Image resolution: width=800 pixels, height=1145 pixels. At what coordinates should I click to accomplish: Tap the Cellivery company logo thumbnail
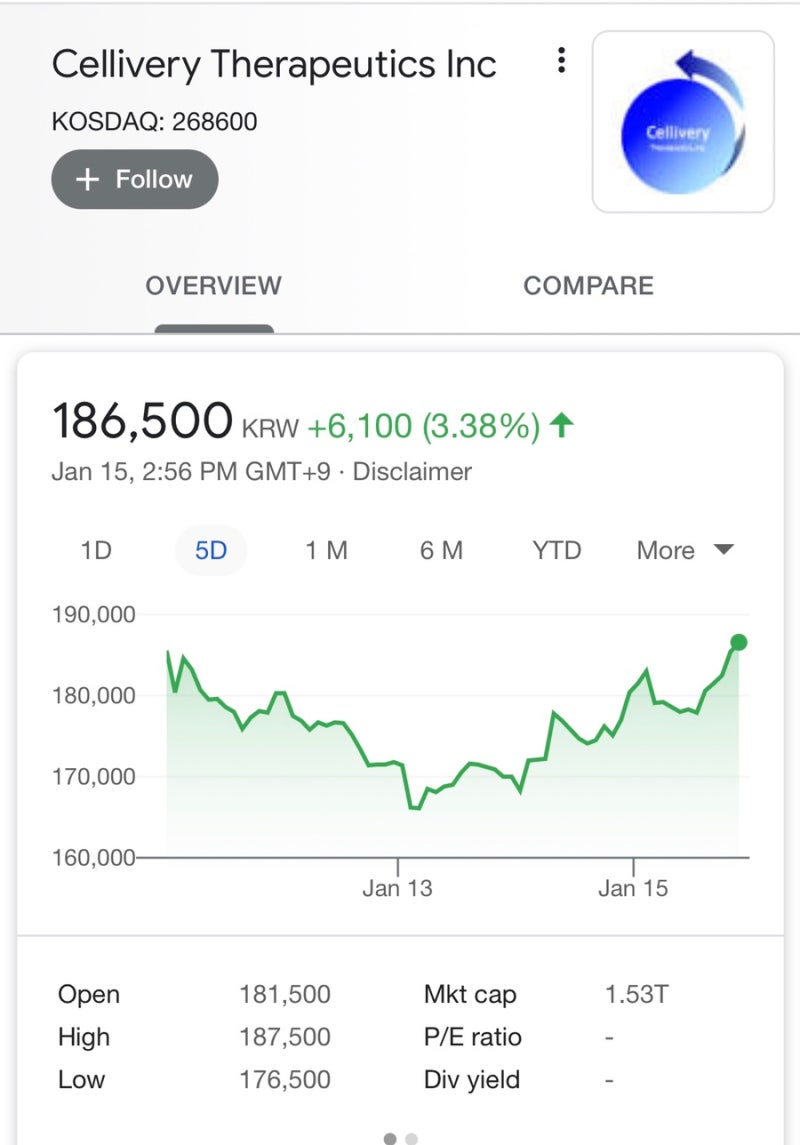683,121
